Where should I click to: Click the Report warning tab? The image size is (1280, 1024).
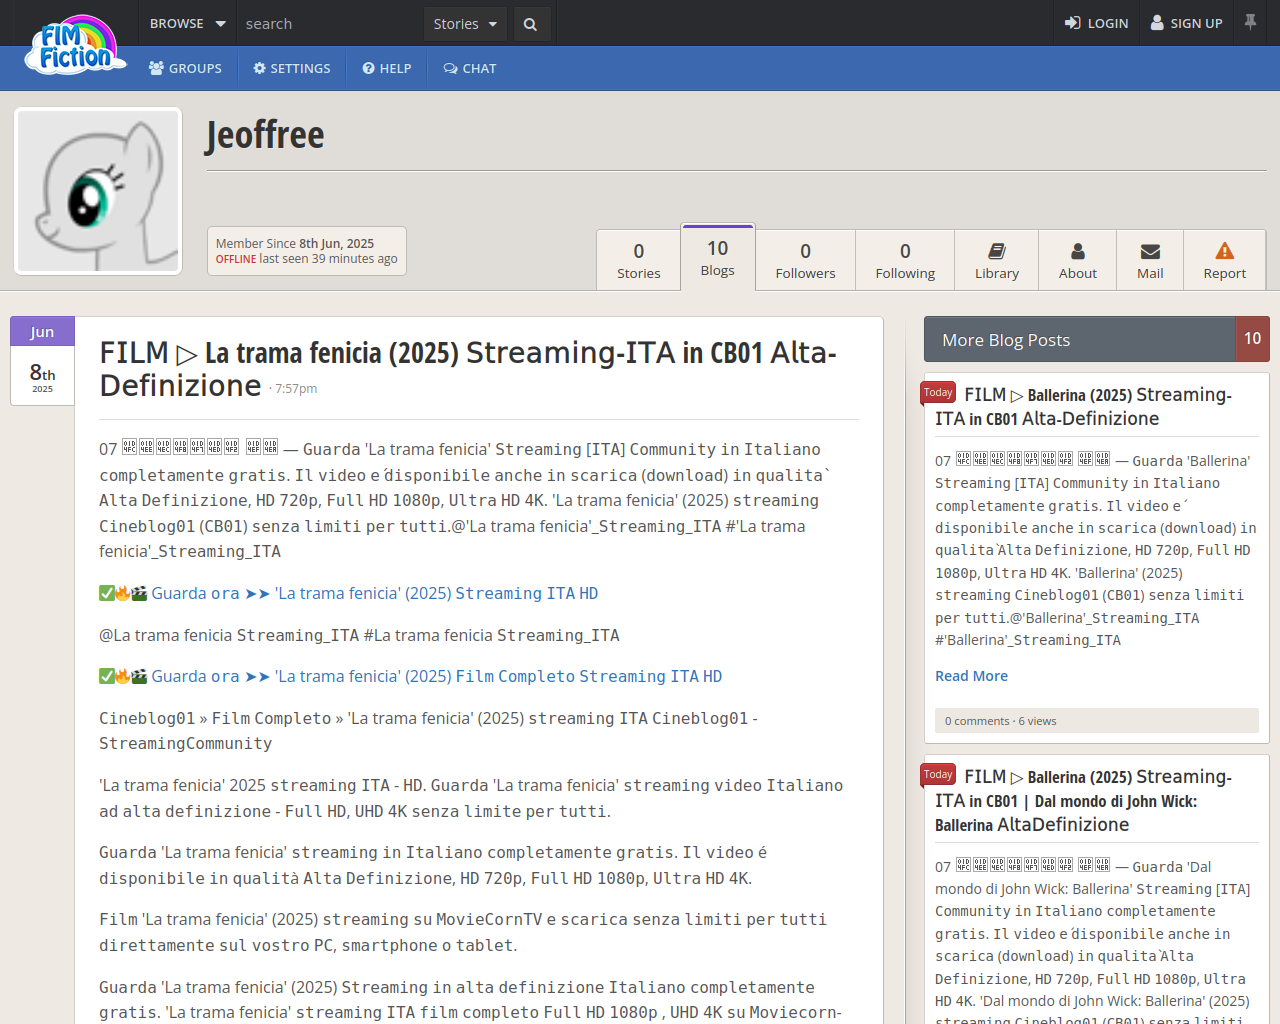(x=1225, y=260)
